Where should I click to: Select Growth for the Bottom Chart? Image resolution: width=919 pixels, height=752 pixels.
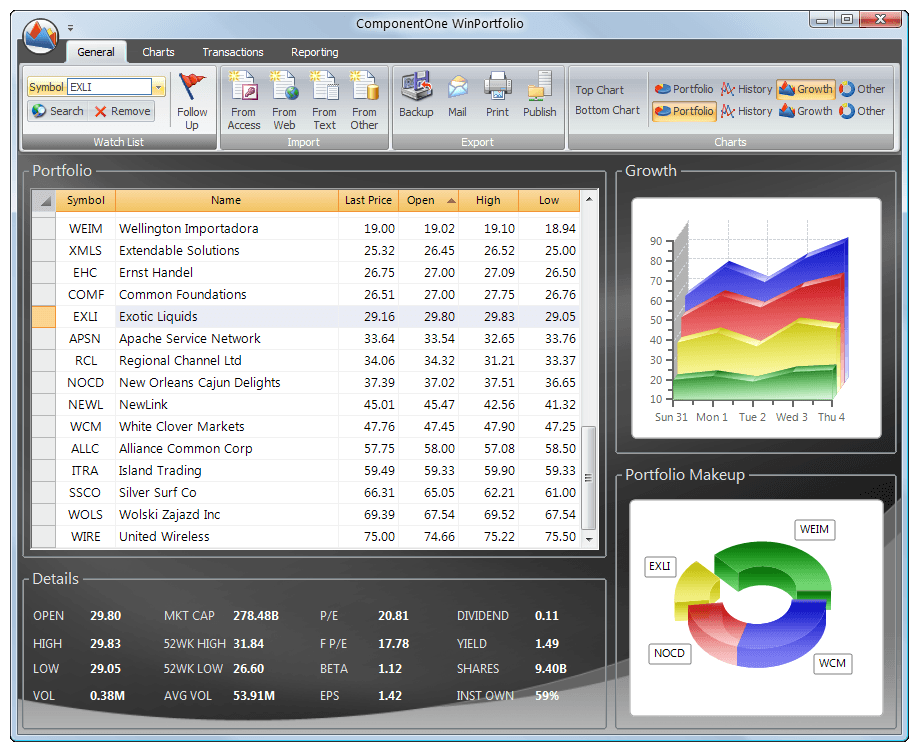(x=806, y=111)
